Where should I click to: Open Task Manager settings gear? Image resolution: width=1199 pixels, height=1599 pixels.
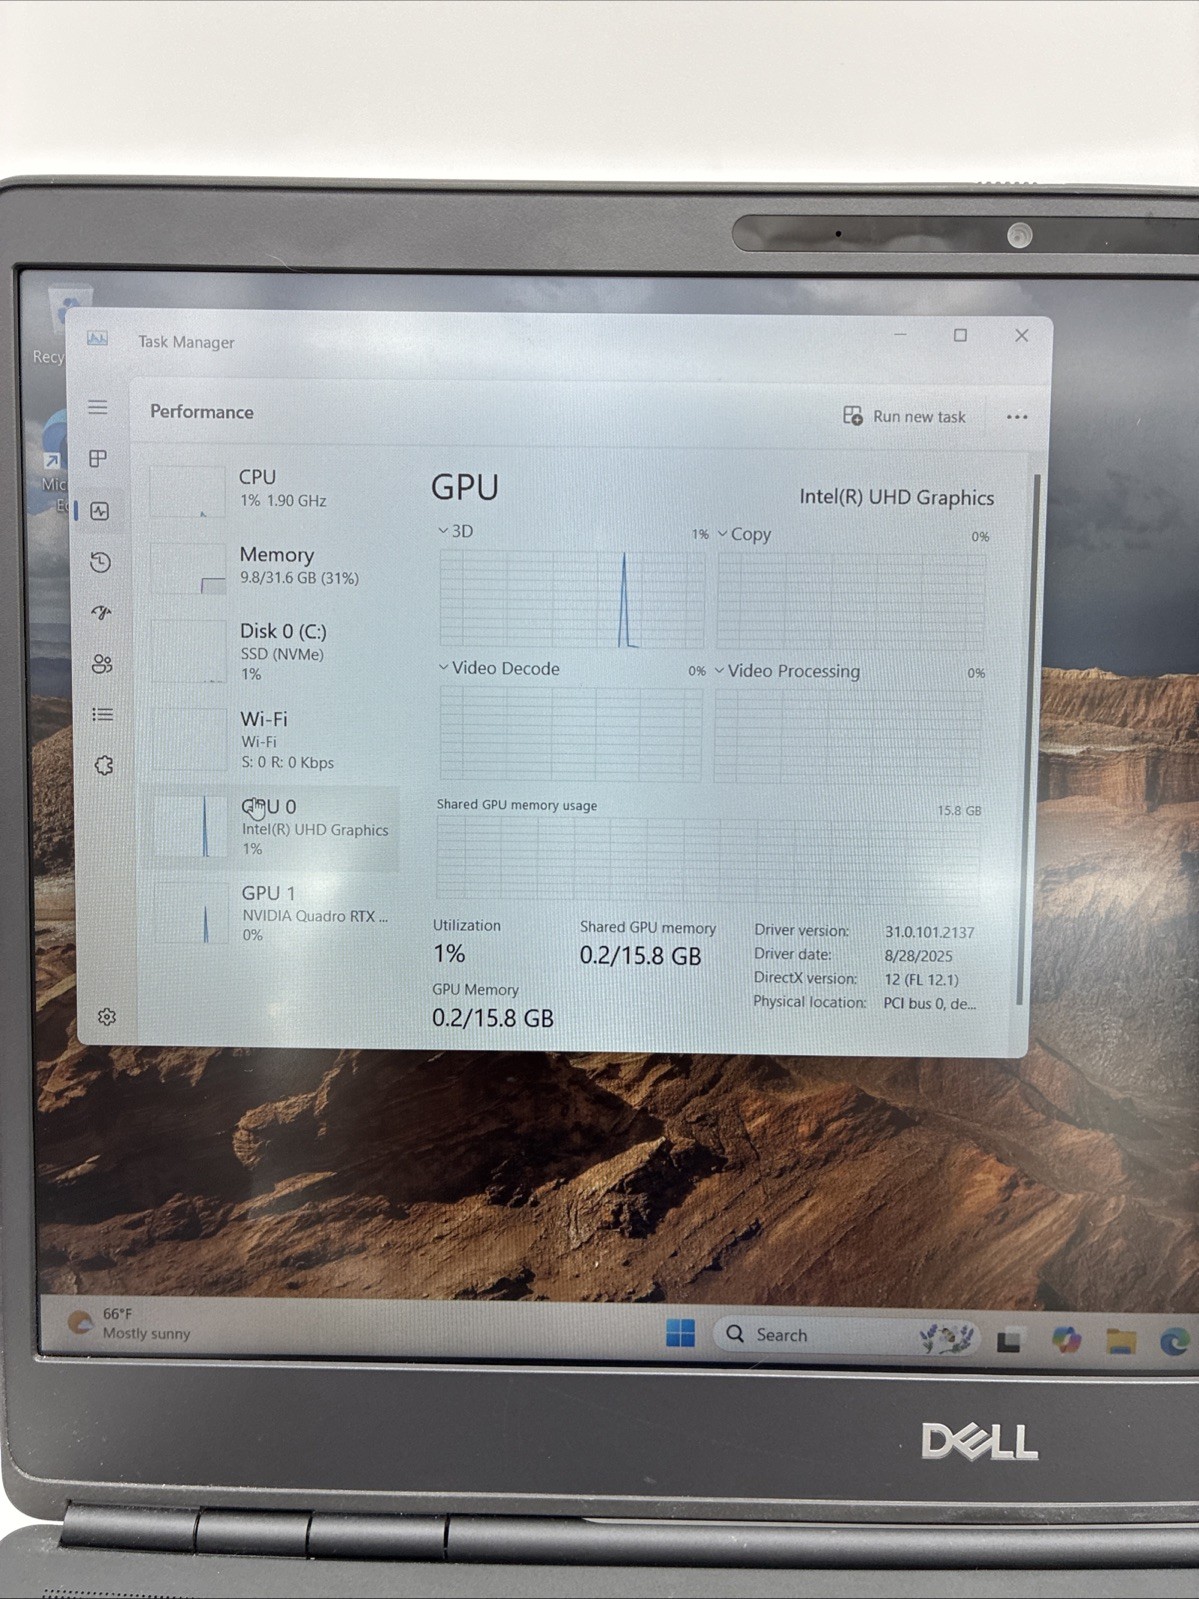click(x=107, y=1017)
